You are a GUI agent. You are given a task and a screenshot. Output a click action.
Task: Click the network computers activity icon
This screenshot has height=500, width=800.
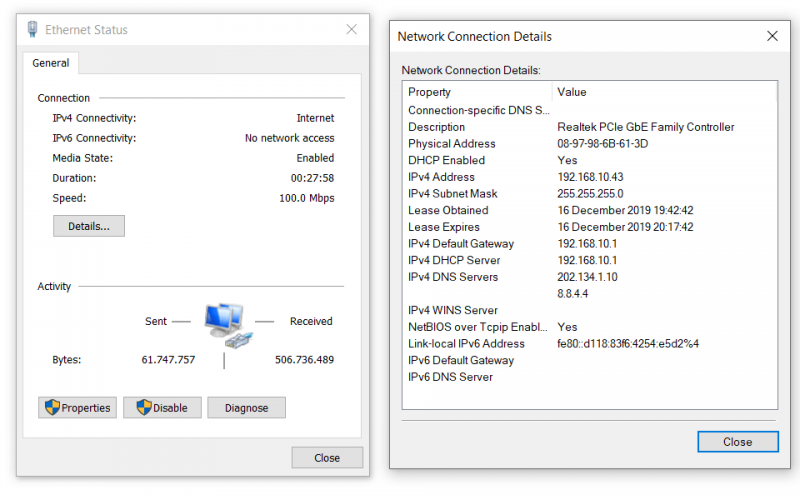click(x=229, y=326)
